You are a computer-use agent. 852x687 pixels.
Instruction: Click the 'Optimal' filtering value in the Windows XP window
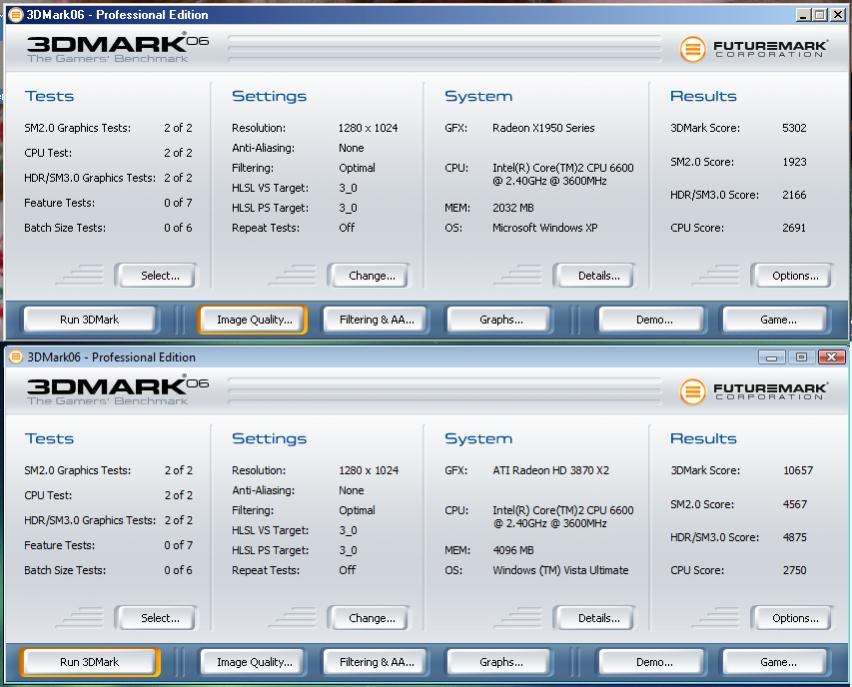tap(356, 168)
